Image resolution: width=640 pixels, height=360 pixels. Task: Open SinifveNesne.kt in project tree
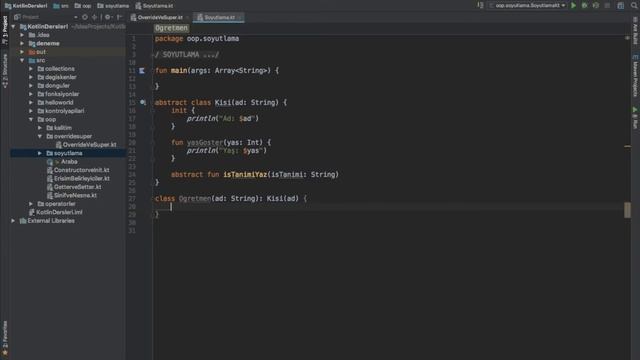click(x=71, y=196)
